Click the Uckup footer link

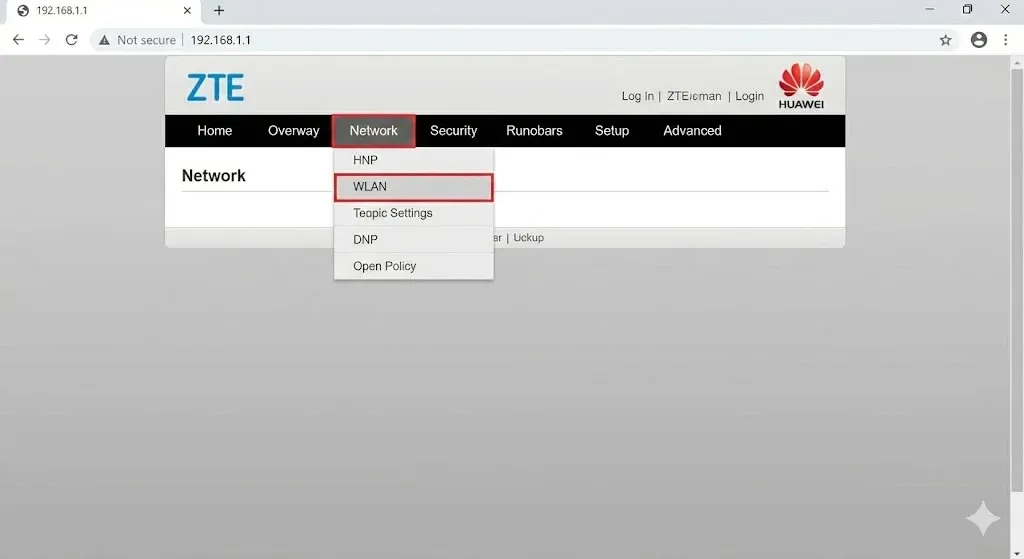point(528,238)
